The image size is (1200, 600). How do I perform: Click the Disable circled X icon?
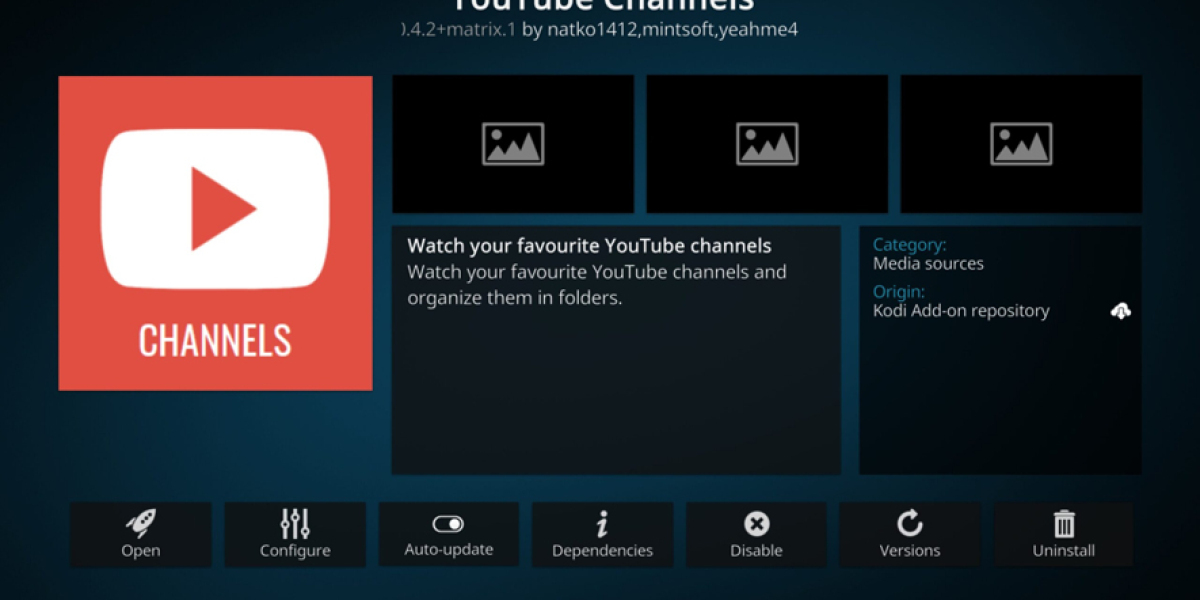[x=756, y=523]
